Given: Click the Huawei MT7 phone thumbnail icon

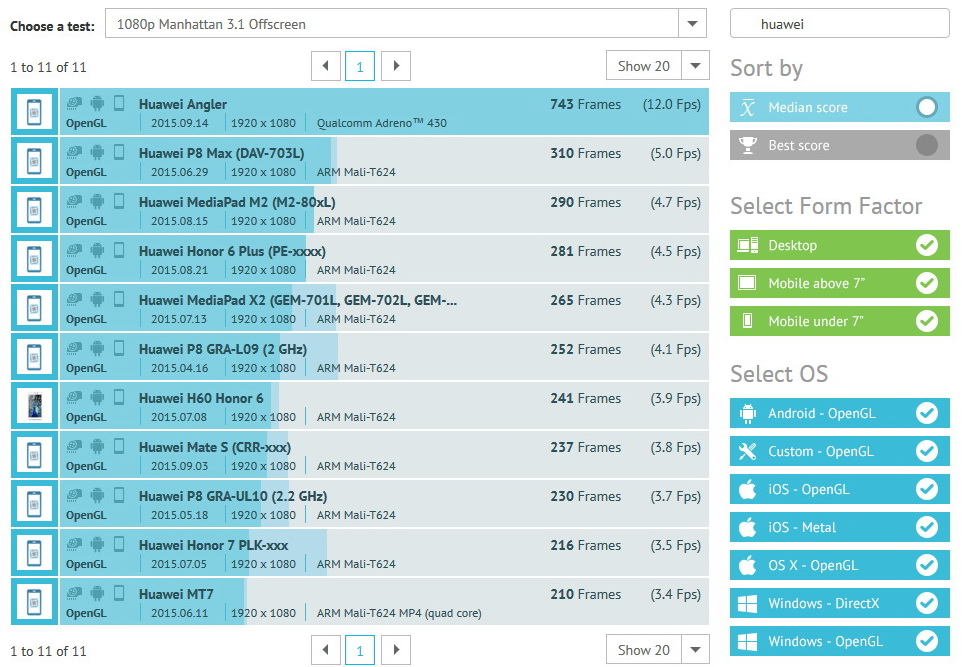Looking at the screenshot, I should click(34, 602).
